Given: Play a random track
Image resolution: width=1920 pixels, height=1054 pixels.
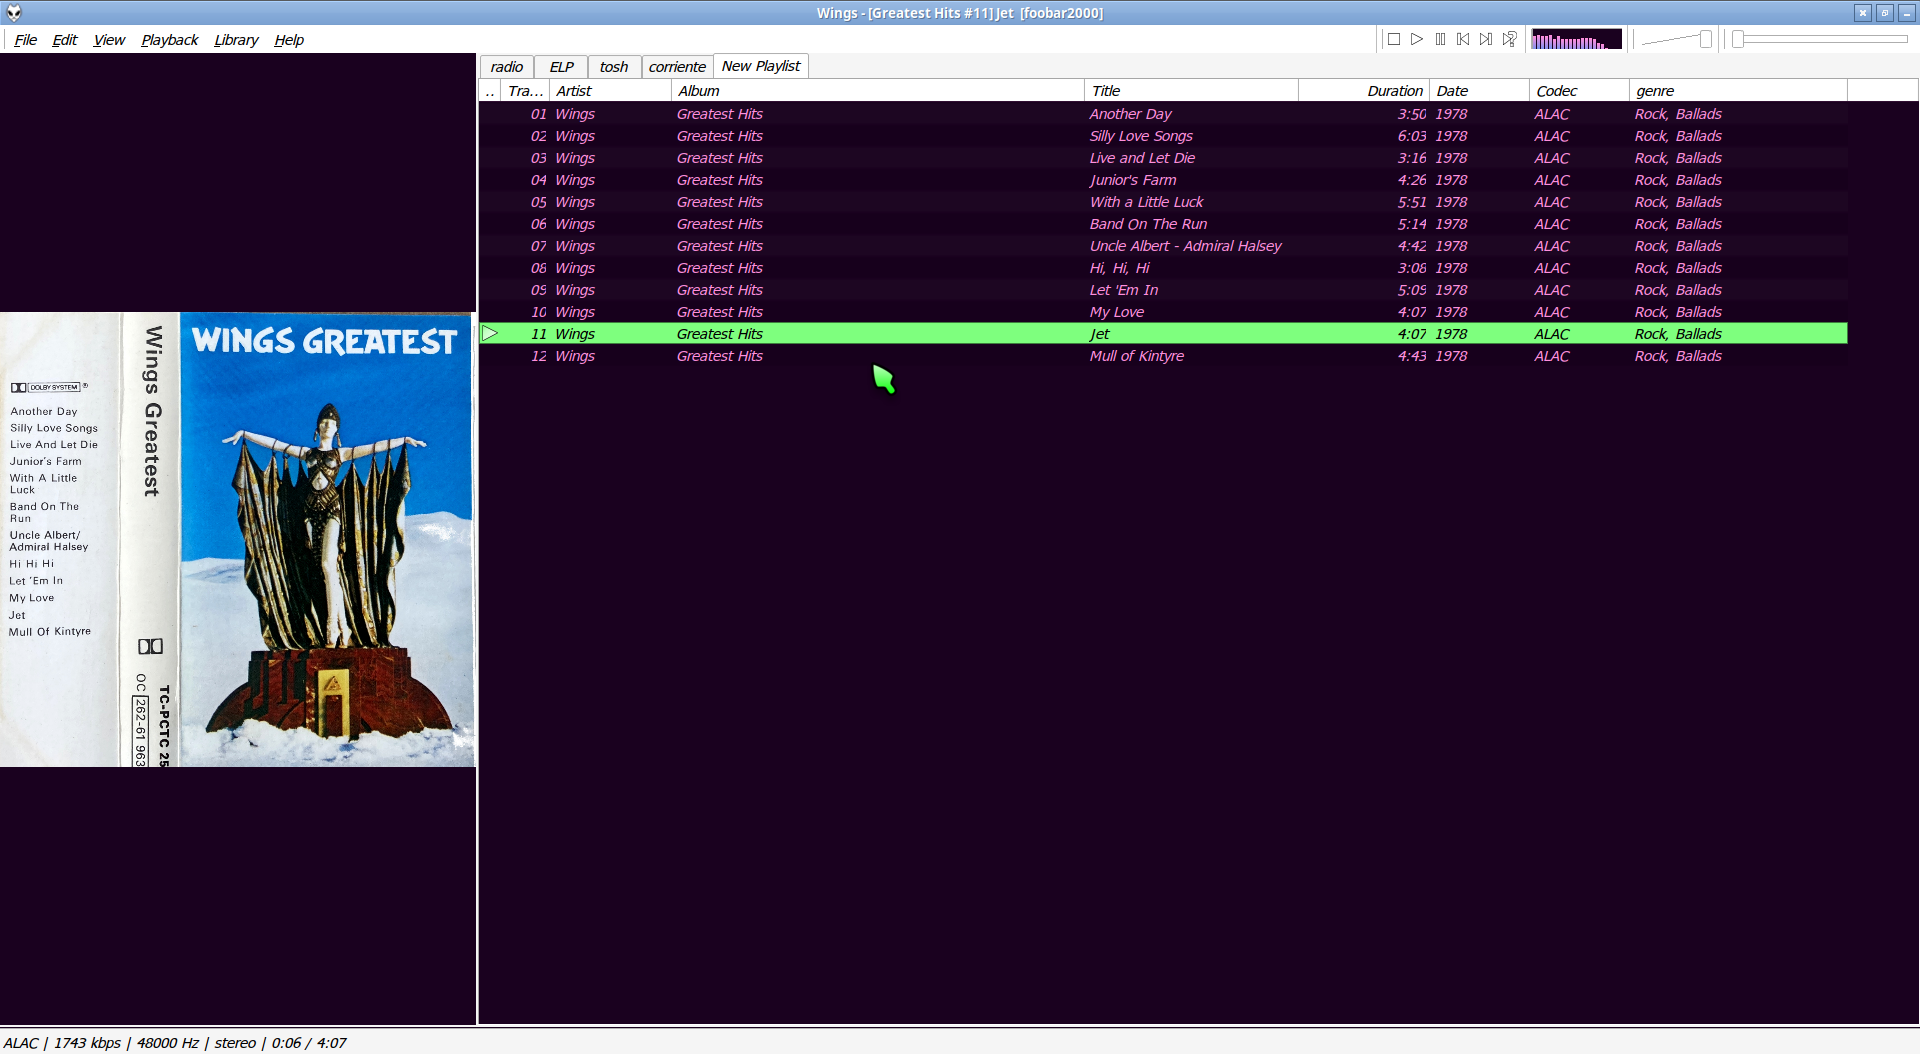Looking at the screenshot, I should tap(1510, 39).
